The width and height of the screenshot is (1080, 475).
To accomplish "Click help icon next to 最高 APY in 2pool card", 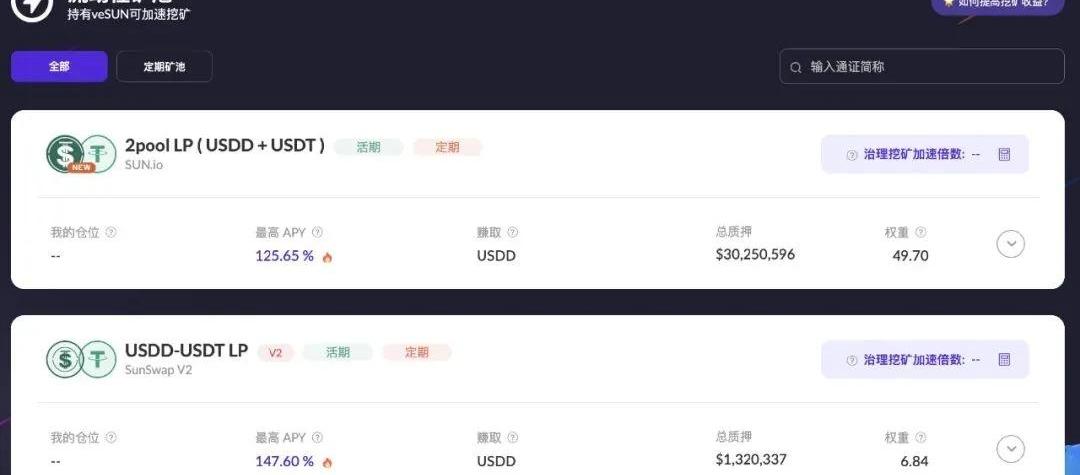I will click(317, 233).
